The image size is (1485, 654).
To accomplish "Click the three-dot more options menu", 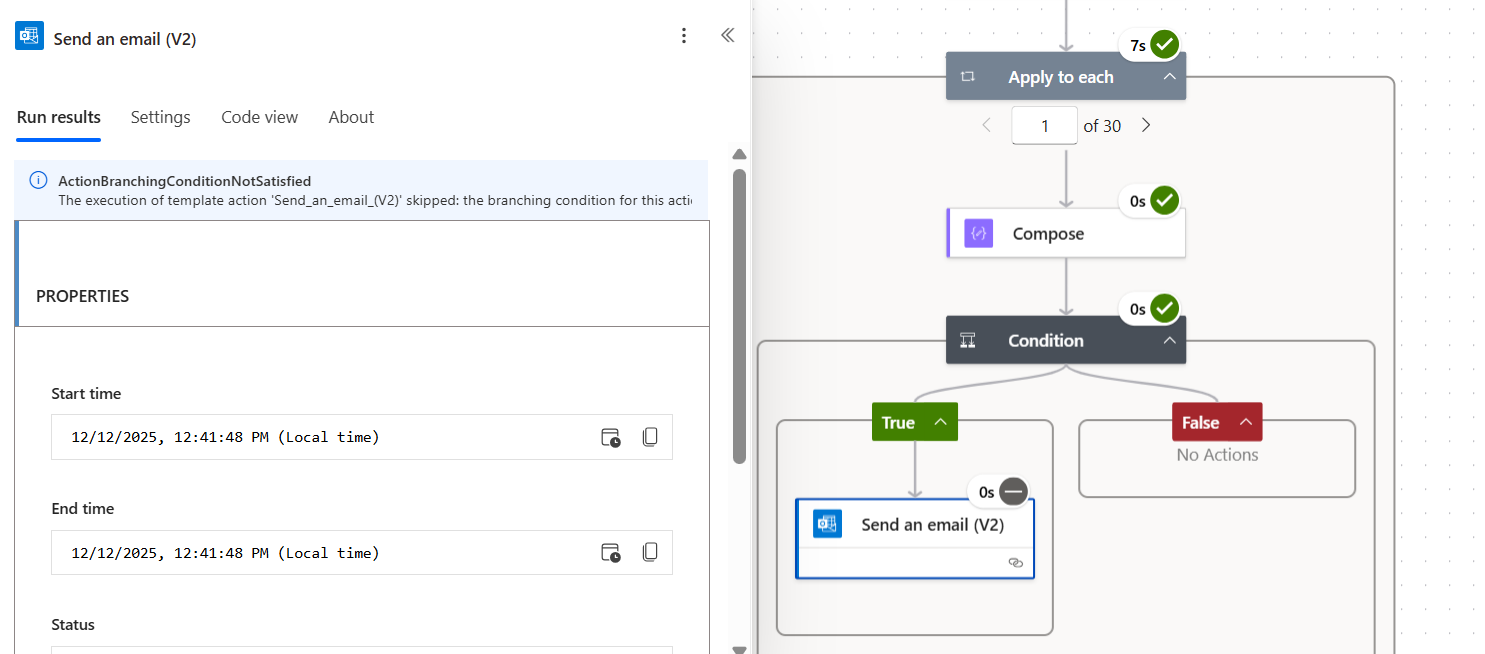I will coord(684,36).
